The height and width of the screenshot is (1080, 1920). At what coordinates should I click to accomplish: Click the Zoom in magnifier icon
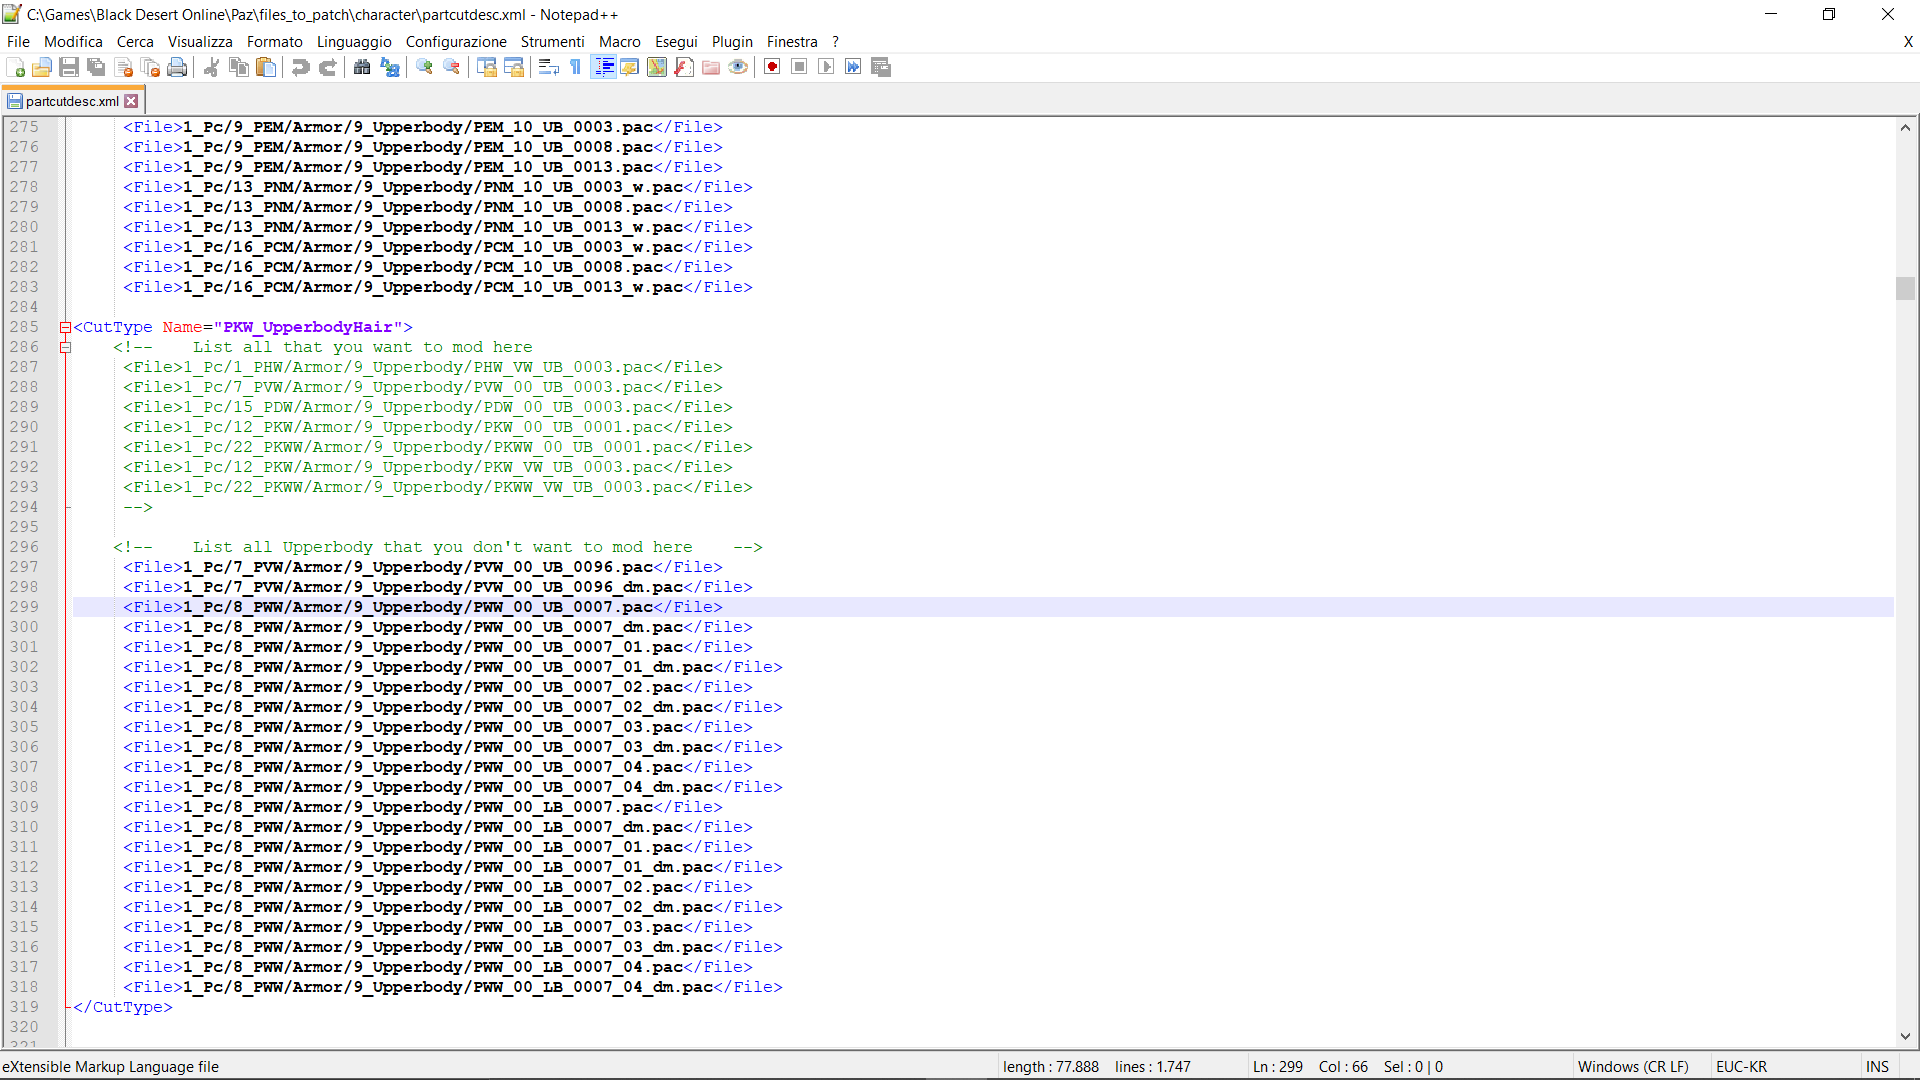point(425,67)
